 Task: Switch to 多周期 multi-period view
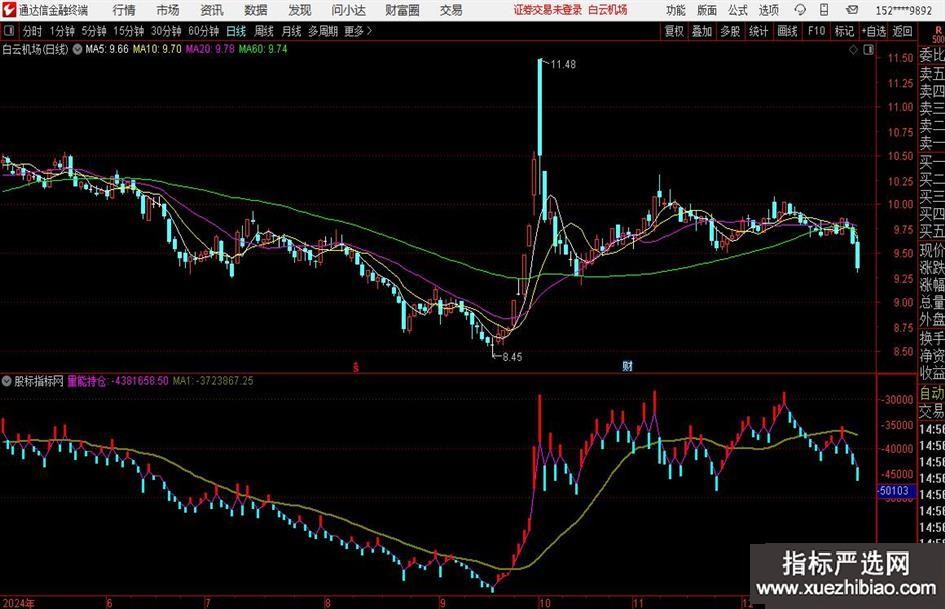click(x=323, y=31)
